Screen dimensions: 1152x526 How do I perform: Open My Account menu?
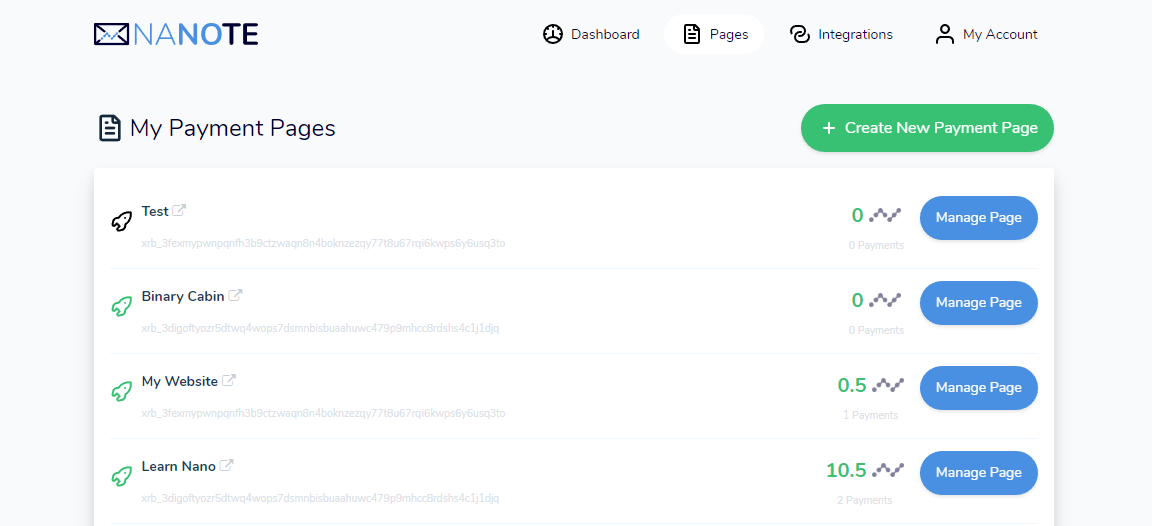coord(986,34)
